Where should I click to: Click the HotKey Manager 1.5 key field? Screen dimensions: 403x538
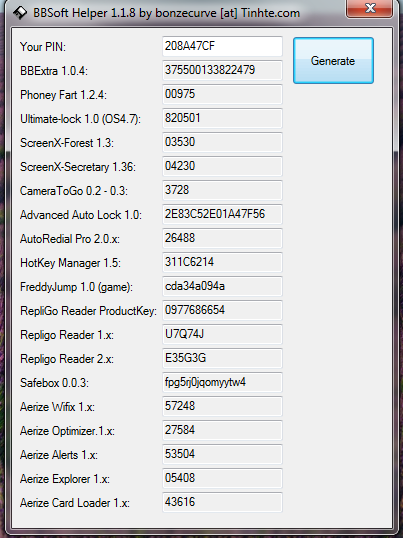pos(222,262)
